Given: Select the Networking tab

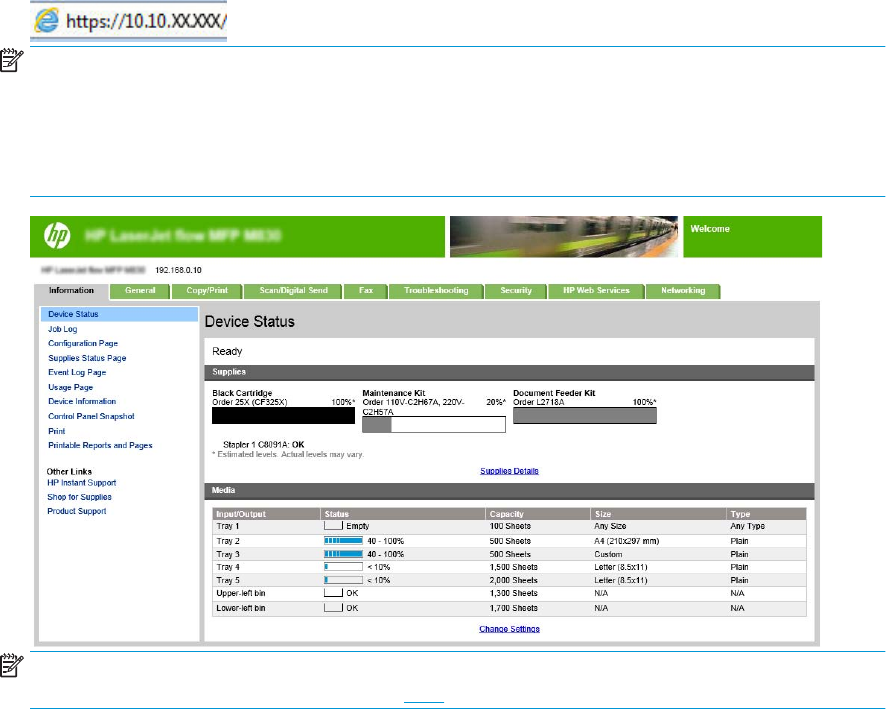Looking at the screenshot, I should click(x=683, y=290).
